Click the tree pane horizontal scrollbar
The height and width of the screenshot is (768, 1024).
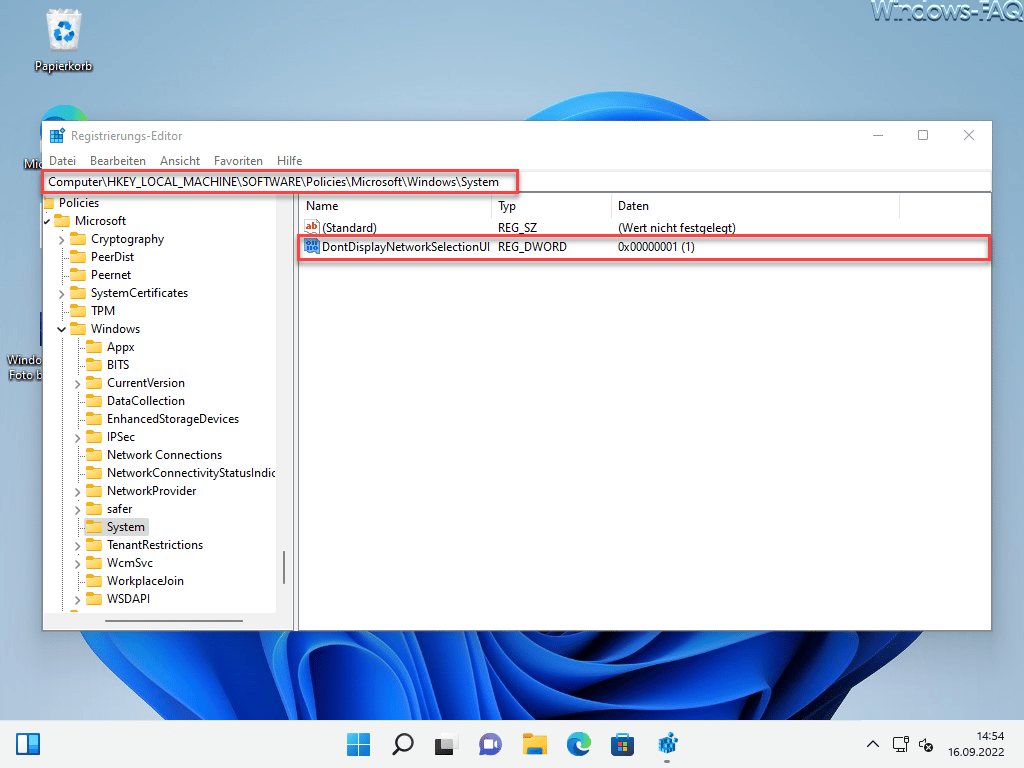tap(174, 621)
